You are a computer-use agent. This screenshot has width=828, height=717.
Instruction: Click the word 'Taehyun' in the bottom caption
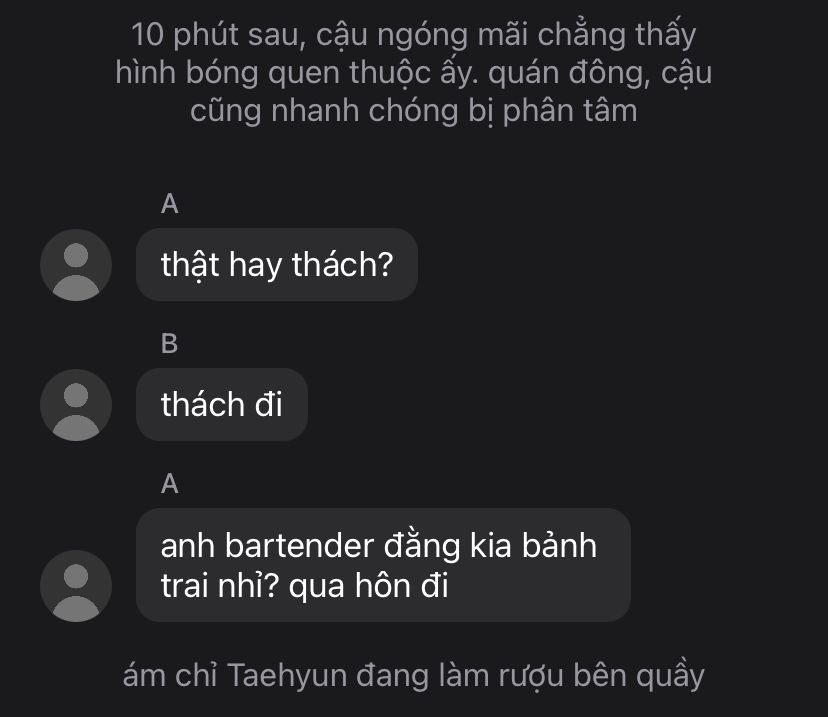[x=287, y=676]
